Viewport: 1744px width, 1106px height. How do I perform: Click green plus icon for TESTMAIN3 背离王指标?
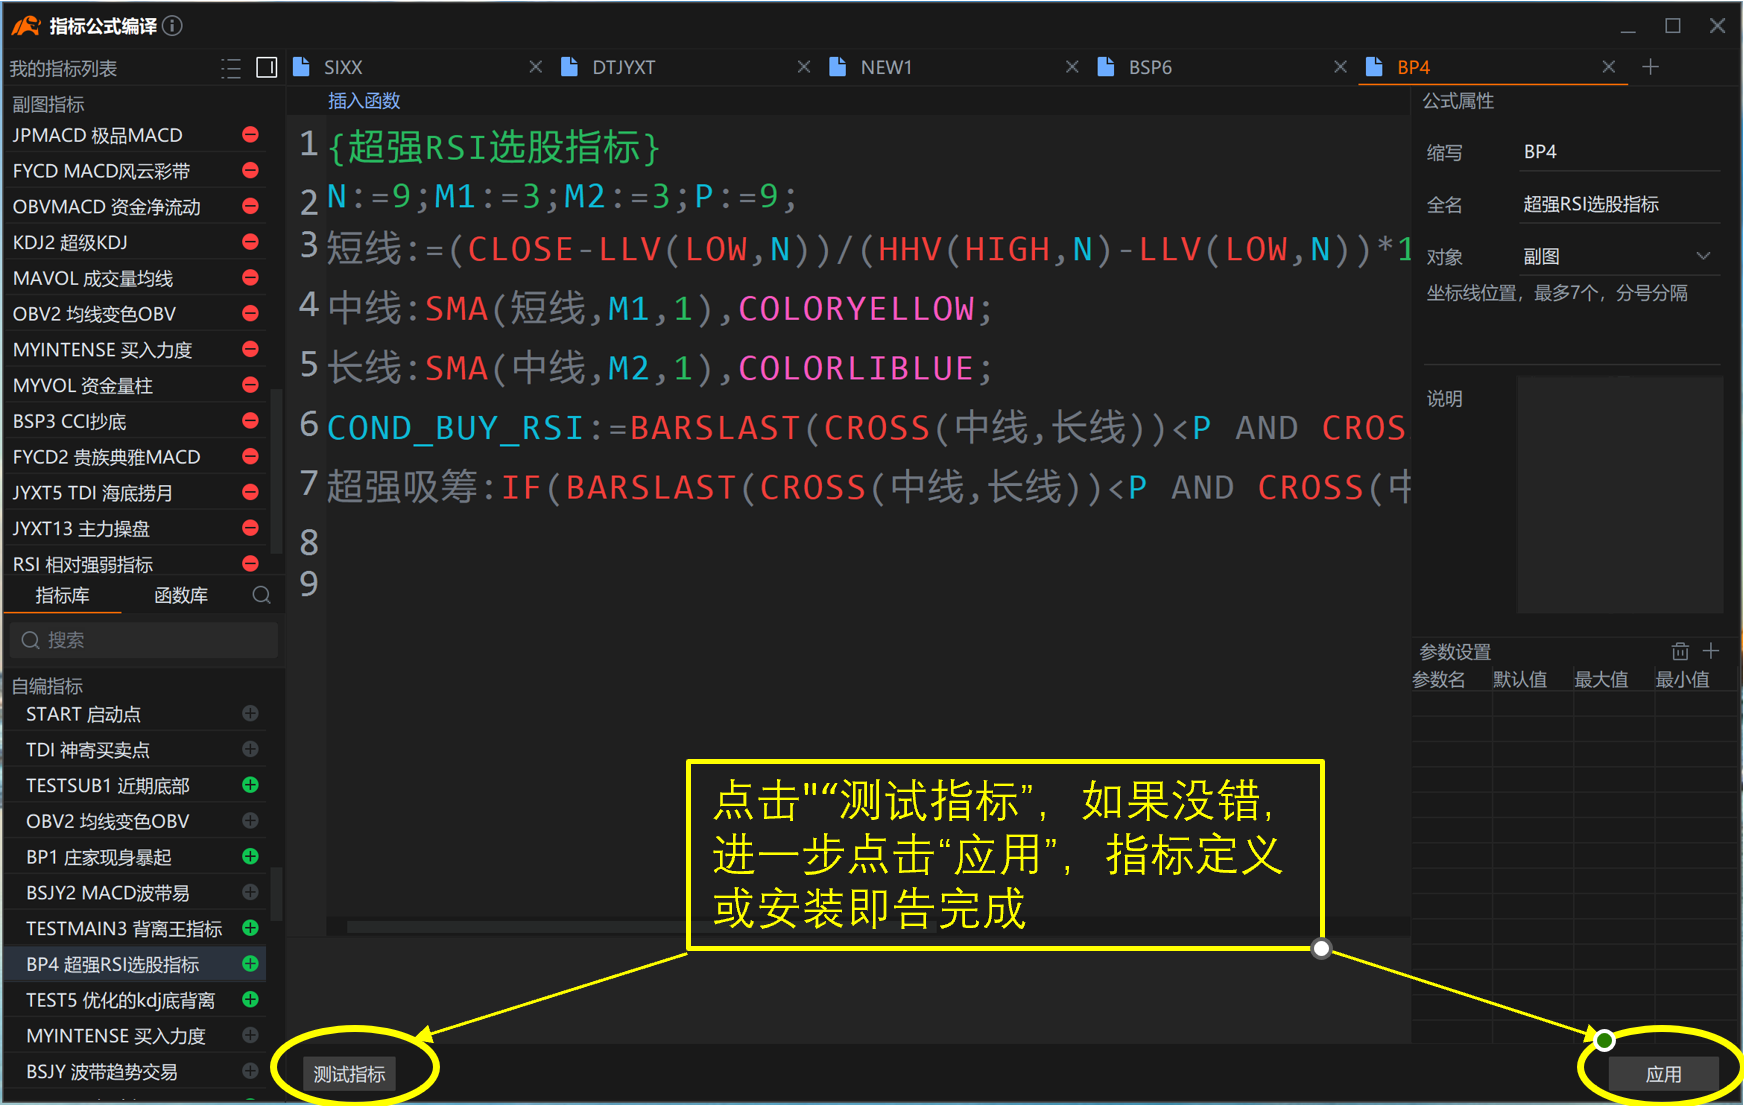pos(250,928)
